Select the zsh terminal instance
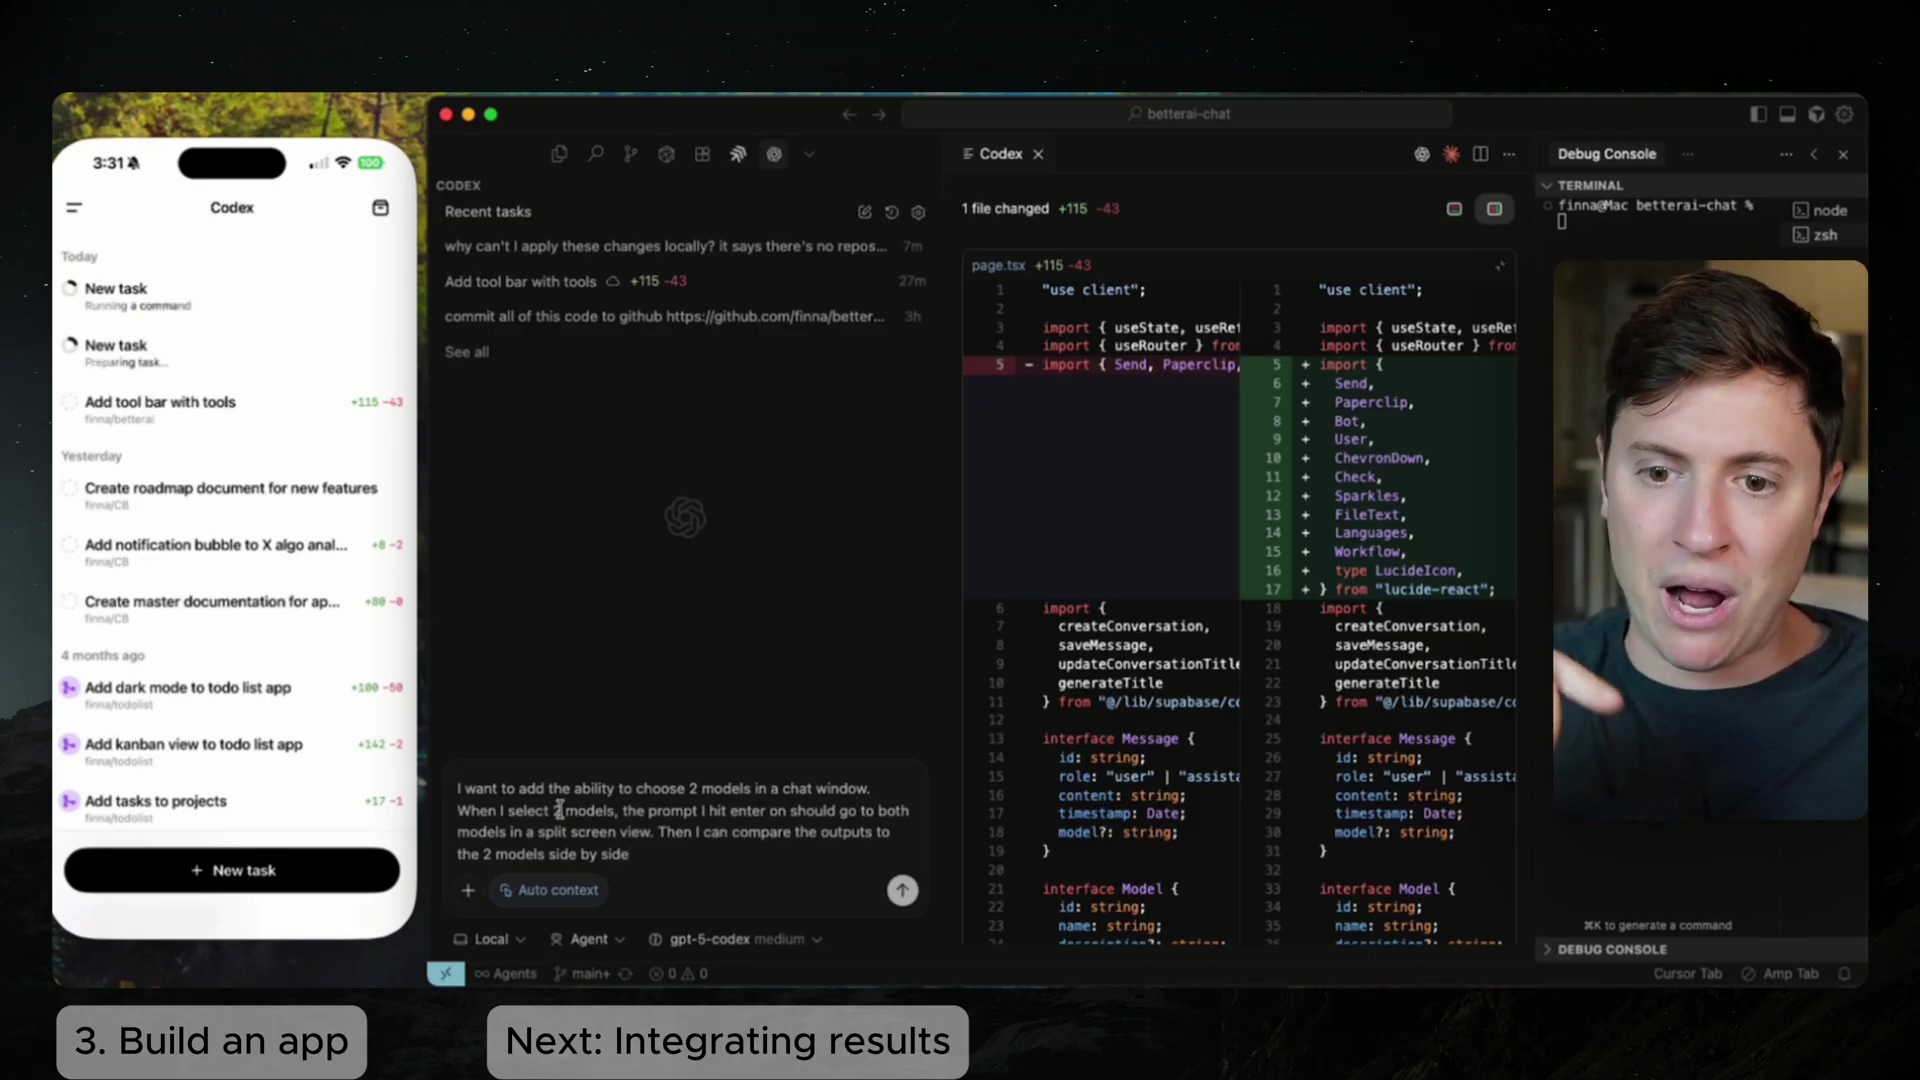This screenshot has width=1920, height=1080. [1816, 235]
